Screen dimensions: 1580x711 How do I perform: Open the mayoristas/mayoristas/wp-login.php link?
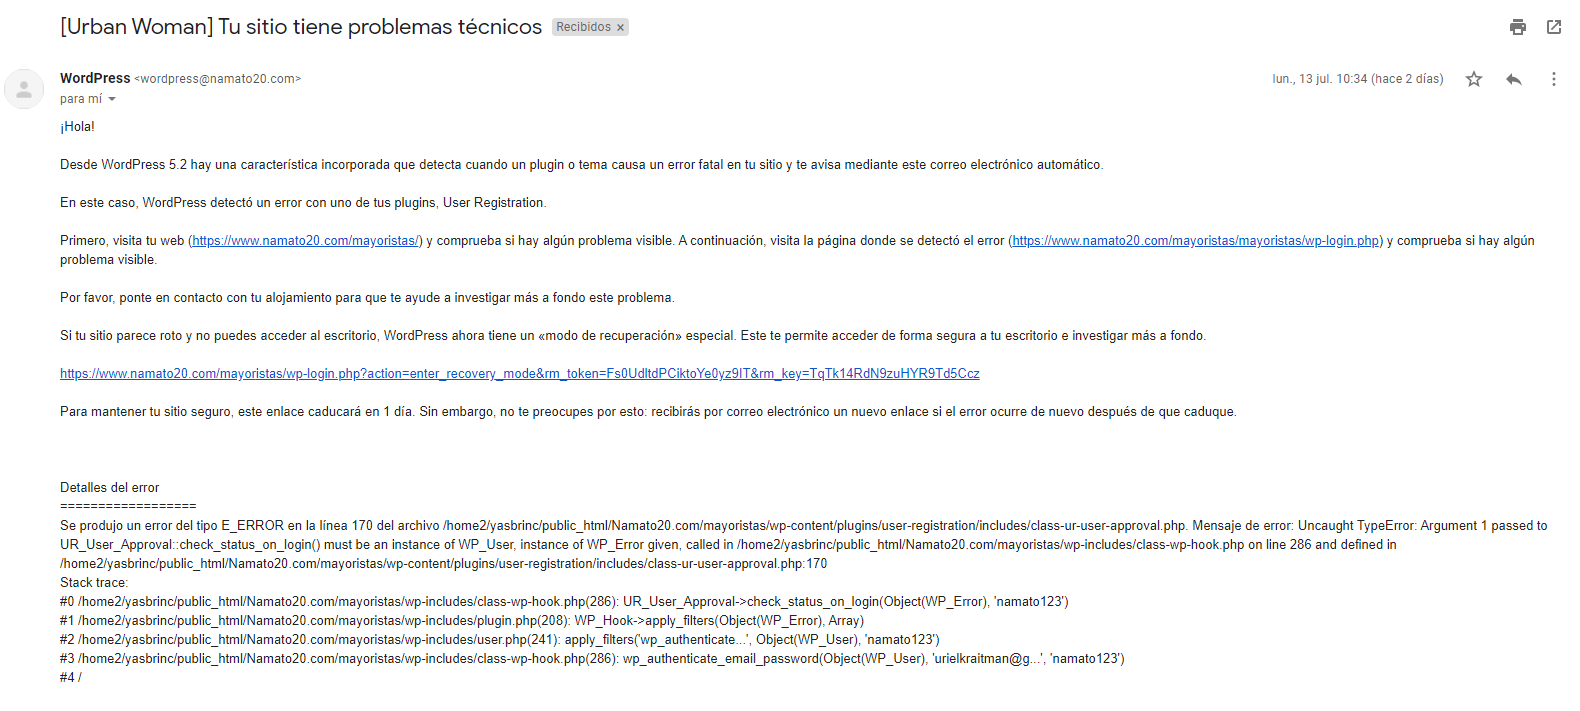pyautogui.click(x=1196, y=241)
